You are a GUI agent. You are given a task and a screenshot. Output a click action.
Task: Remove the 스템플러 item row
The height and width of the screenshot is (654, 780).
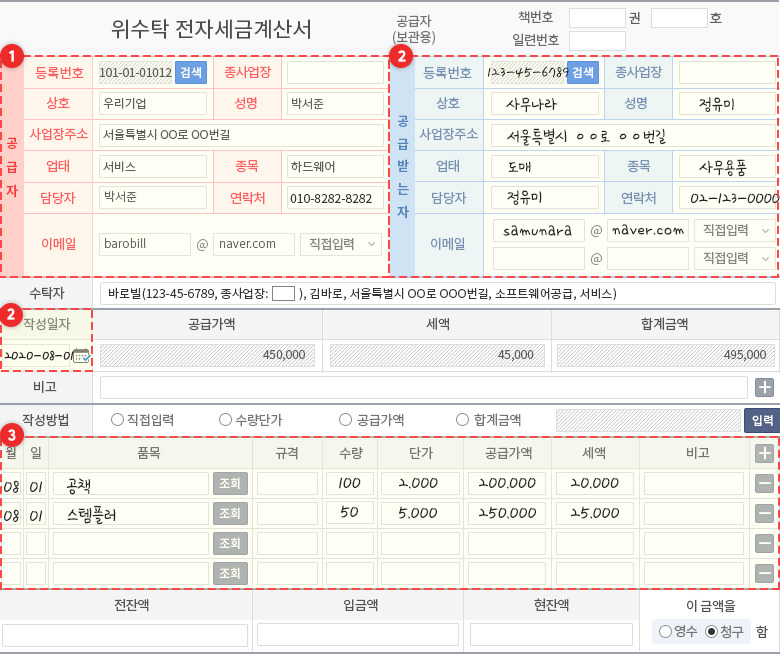tap(765, 513)
